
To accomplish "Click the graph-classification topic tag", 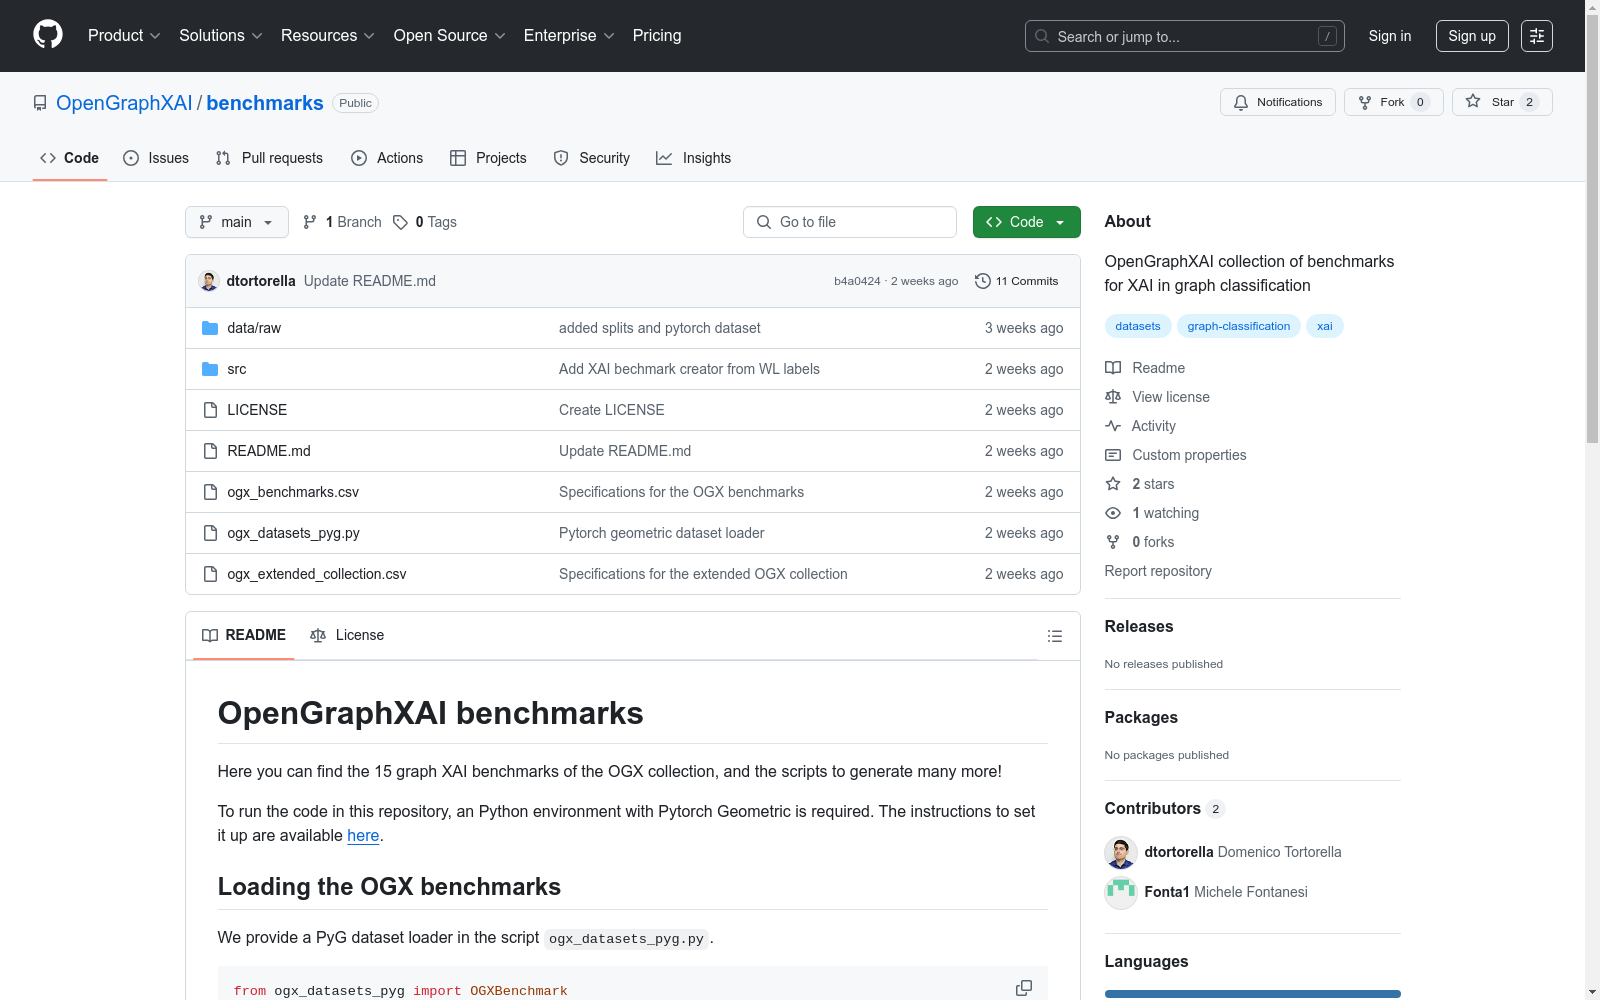I will pyautogui.click(x=1239, y=326).
